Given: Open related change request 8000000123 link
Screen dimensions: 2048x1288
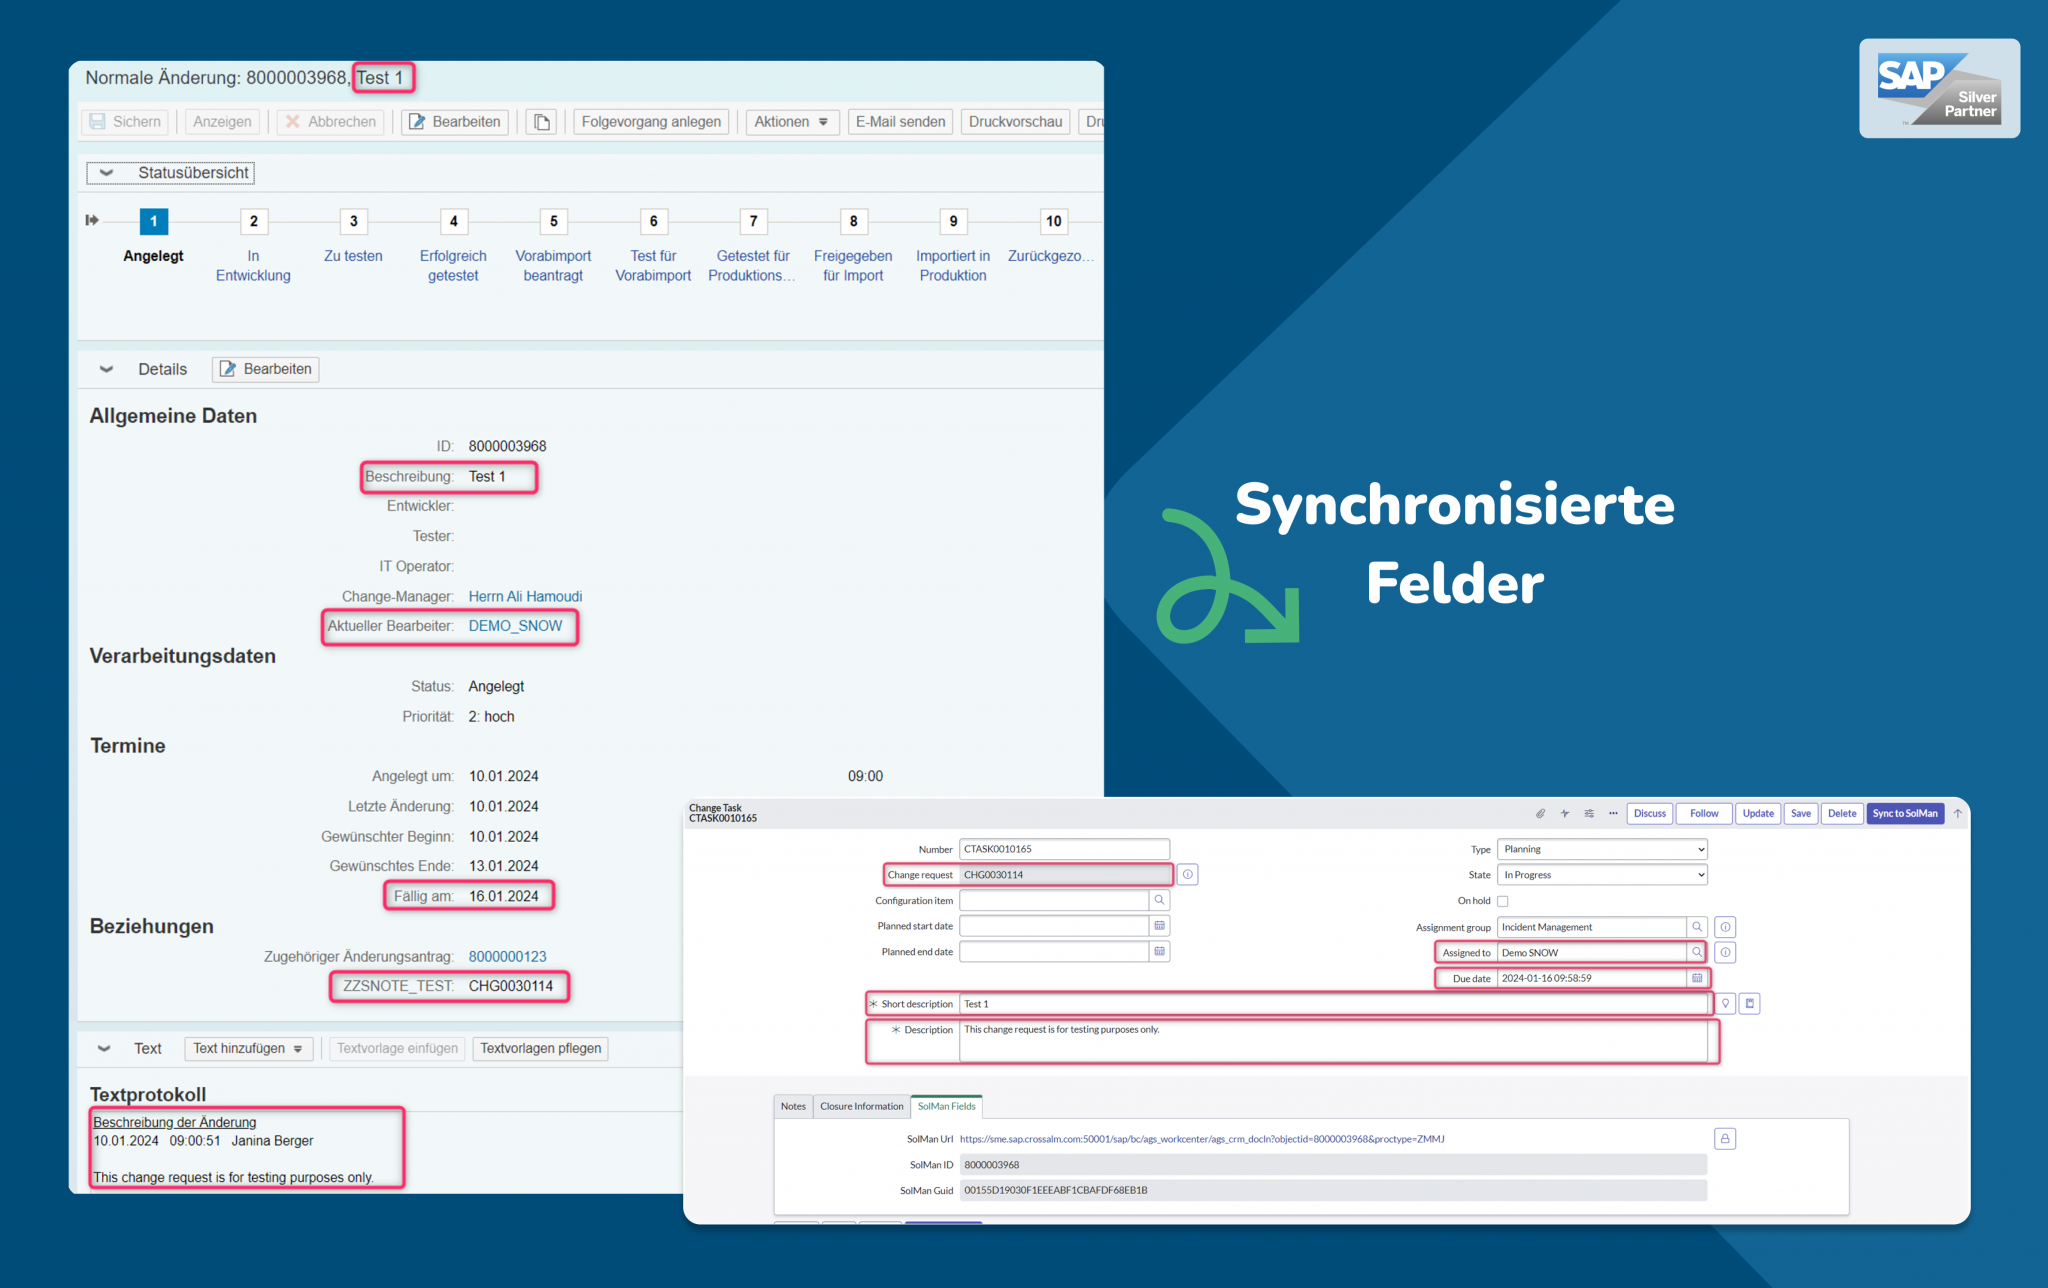Looking at the screenshot, I should click(x=507, y=956).
